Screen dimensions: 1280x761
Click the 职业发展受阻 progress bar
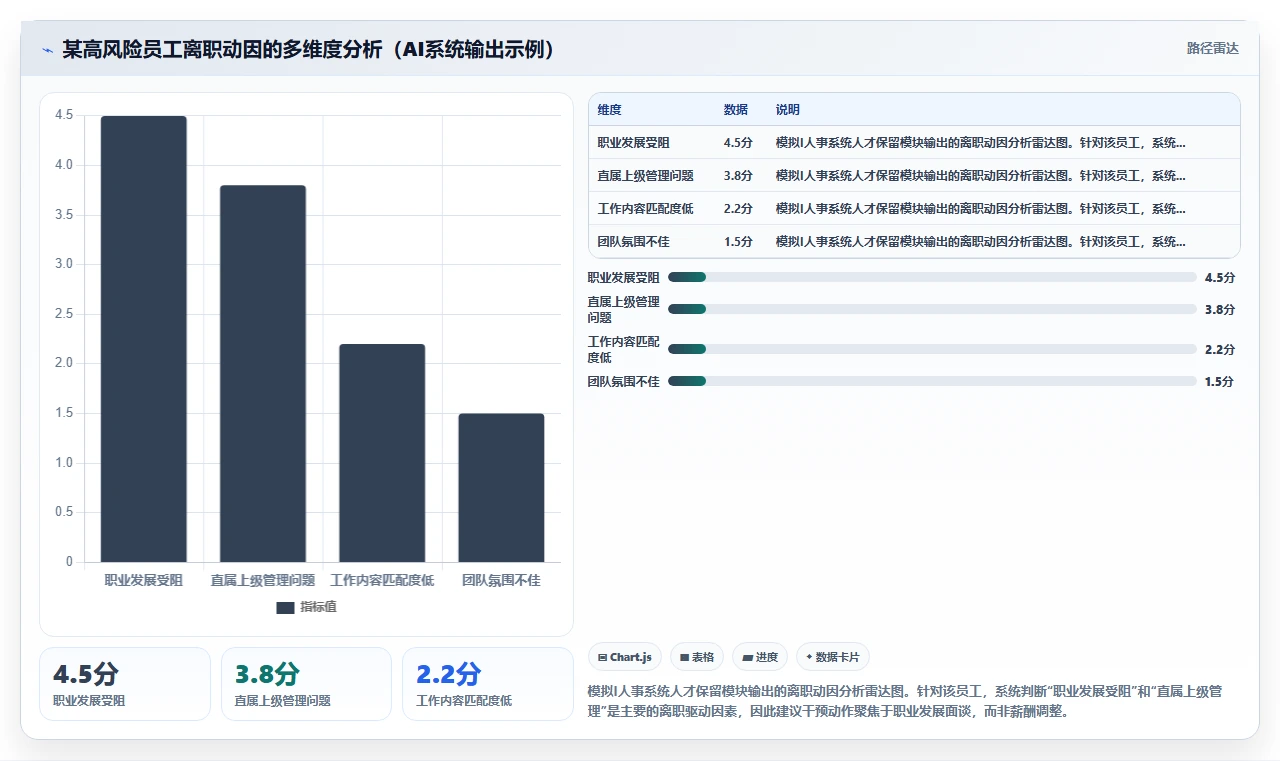point(932,277)
